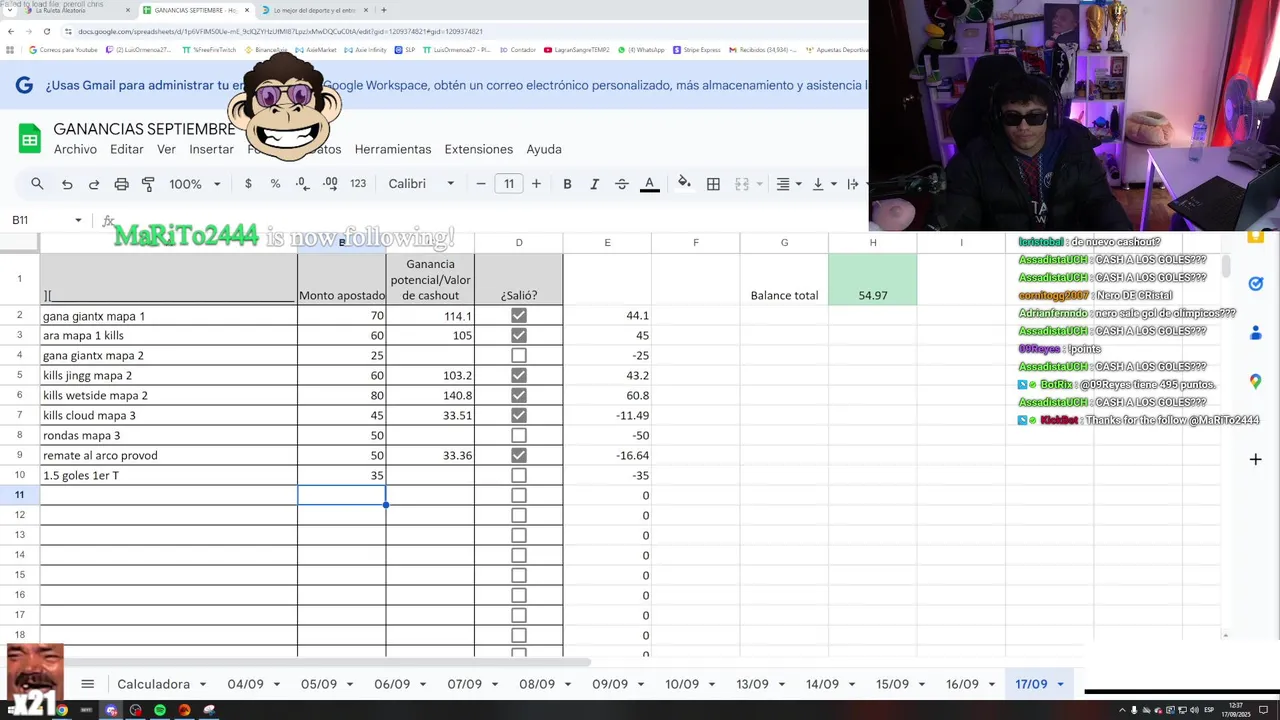Screen dimensions: 1280x720
Task: Check ¿Salió? for 1.5 goles 1er T
Action: point(518,475)
